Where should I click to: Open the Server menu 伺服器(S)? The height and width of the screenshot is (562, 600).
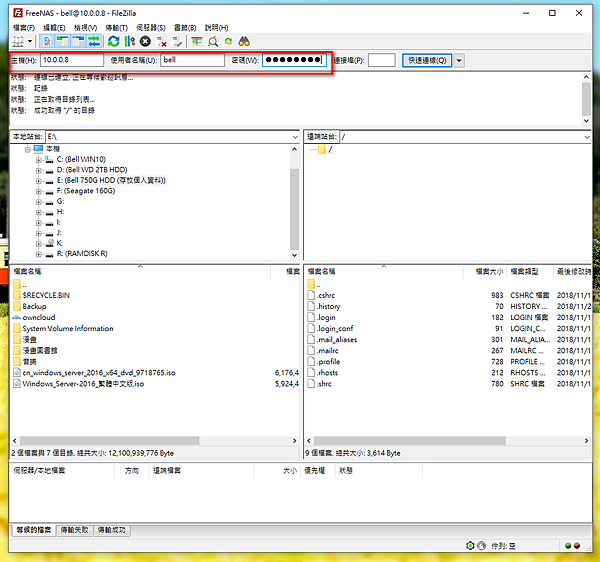[x=151, y=28]
